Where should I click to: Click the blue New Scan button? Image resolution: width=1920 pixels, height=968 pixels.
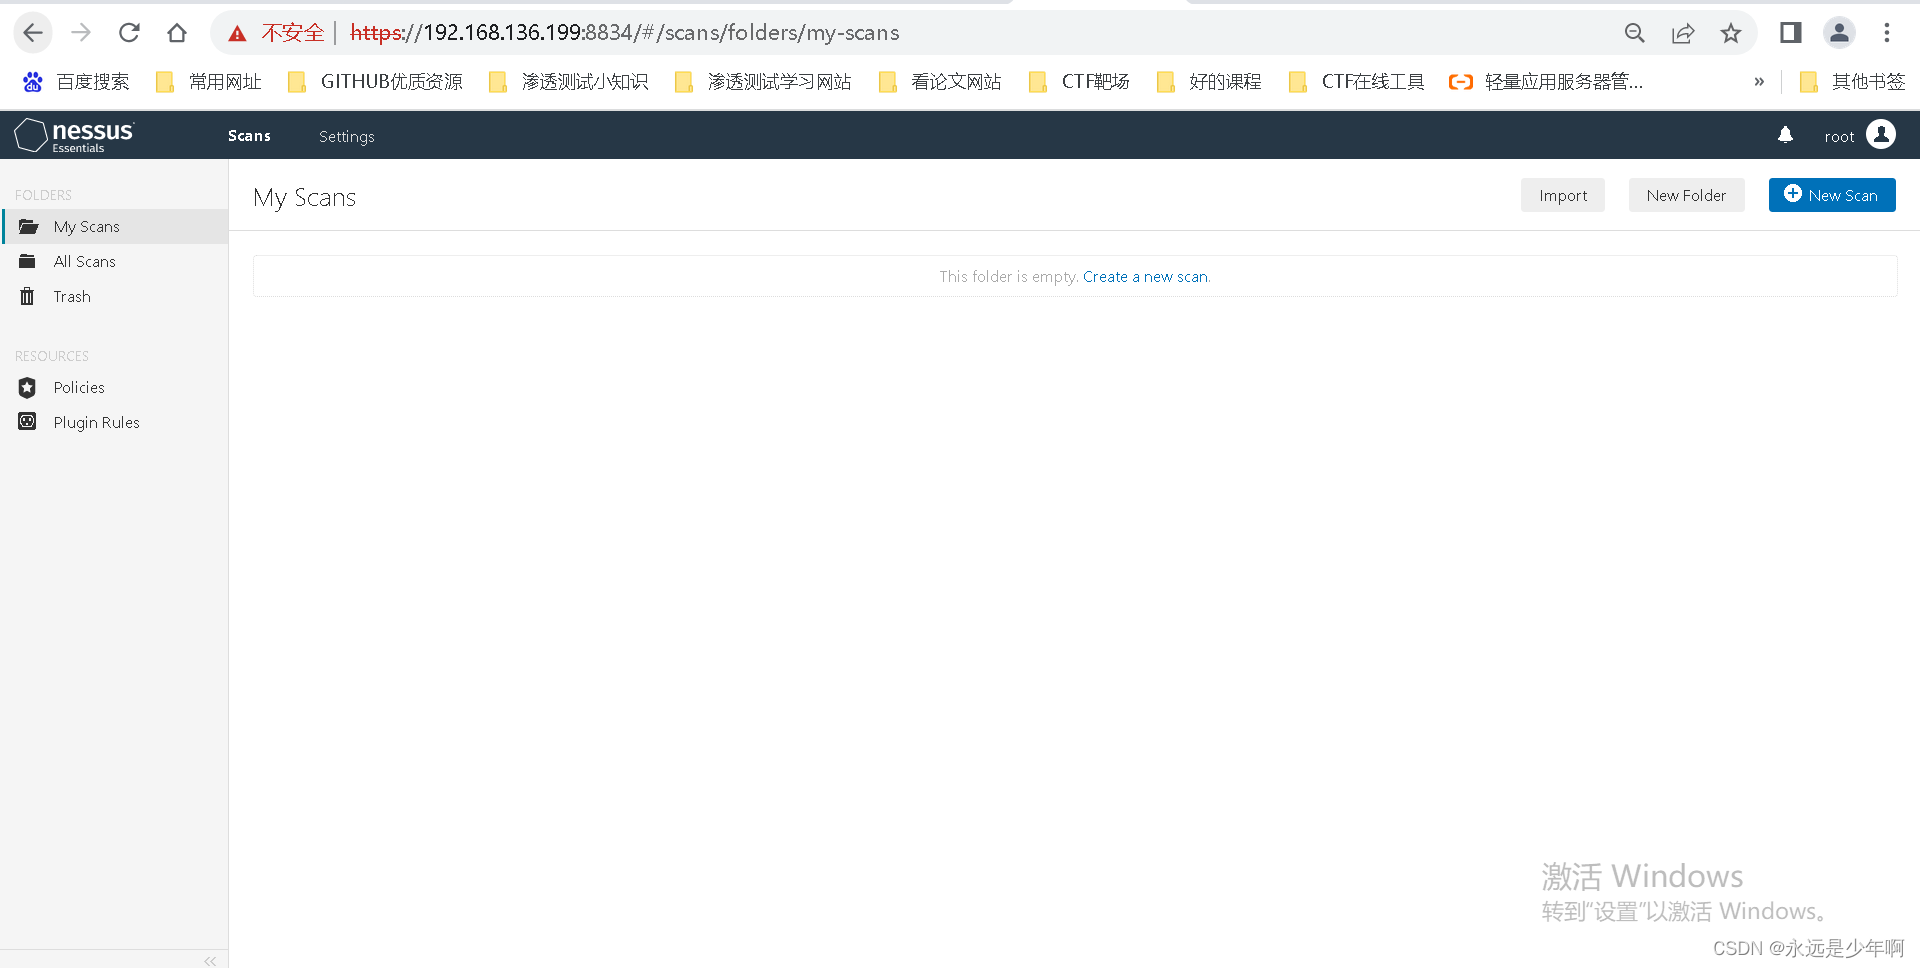(1832, 195)
